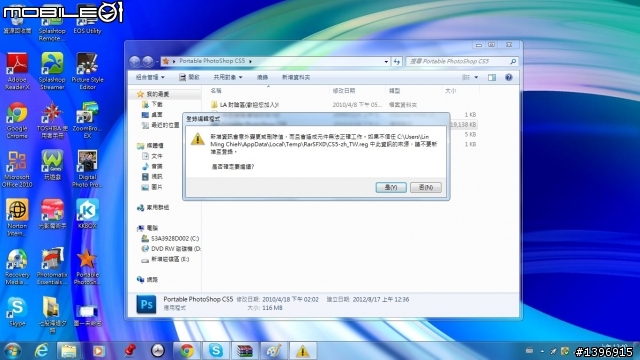Image resolution: width=640 pixels, height=360 pixels.
Task: Open Splashtop Remote desktop icon
Action: pyautogui.click(x=52, y=24)
